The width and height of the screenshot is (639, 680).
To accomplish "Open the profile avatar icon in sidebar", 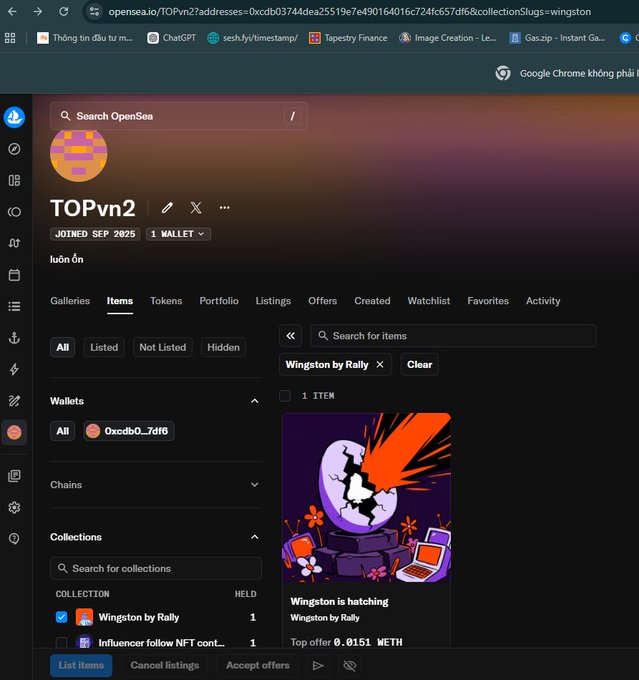I will (14, 432).
